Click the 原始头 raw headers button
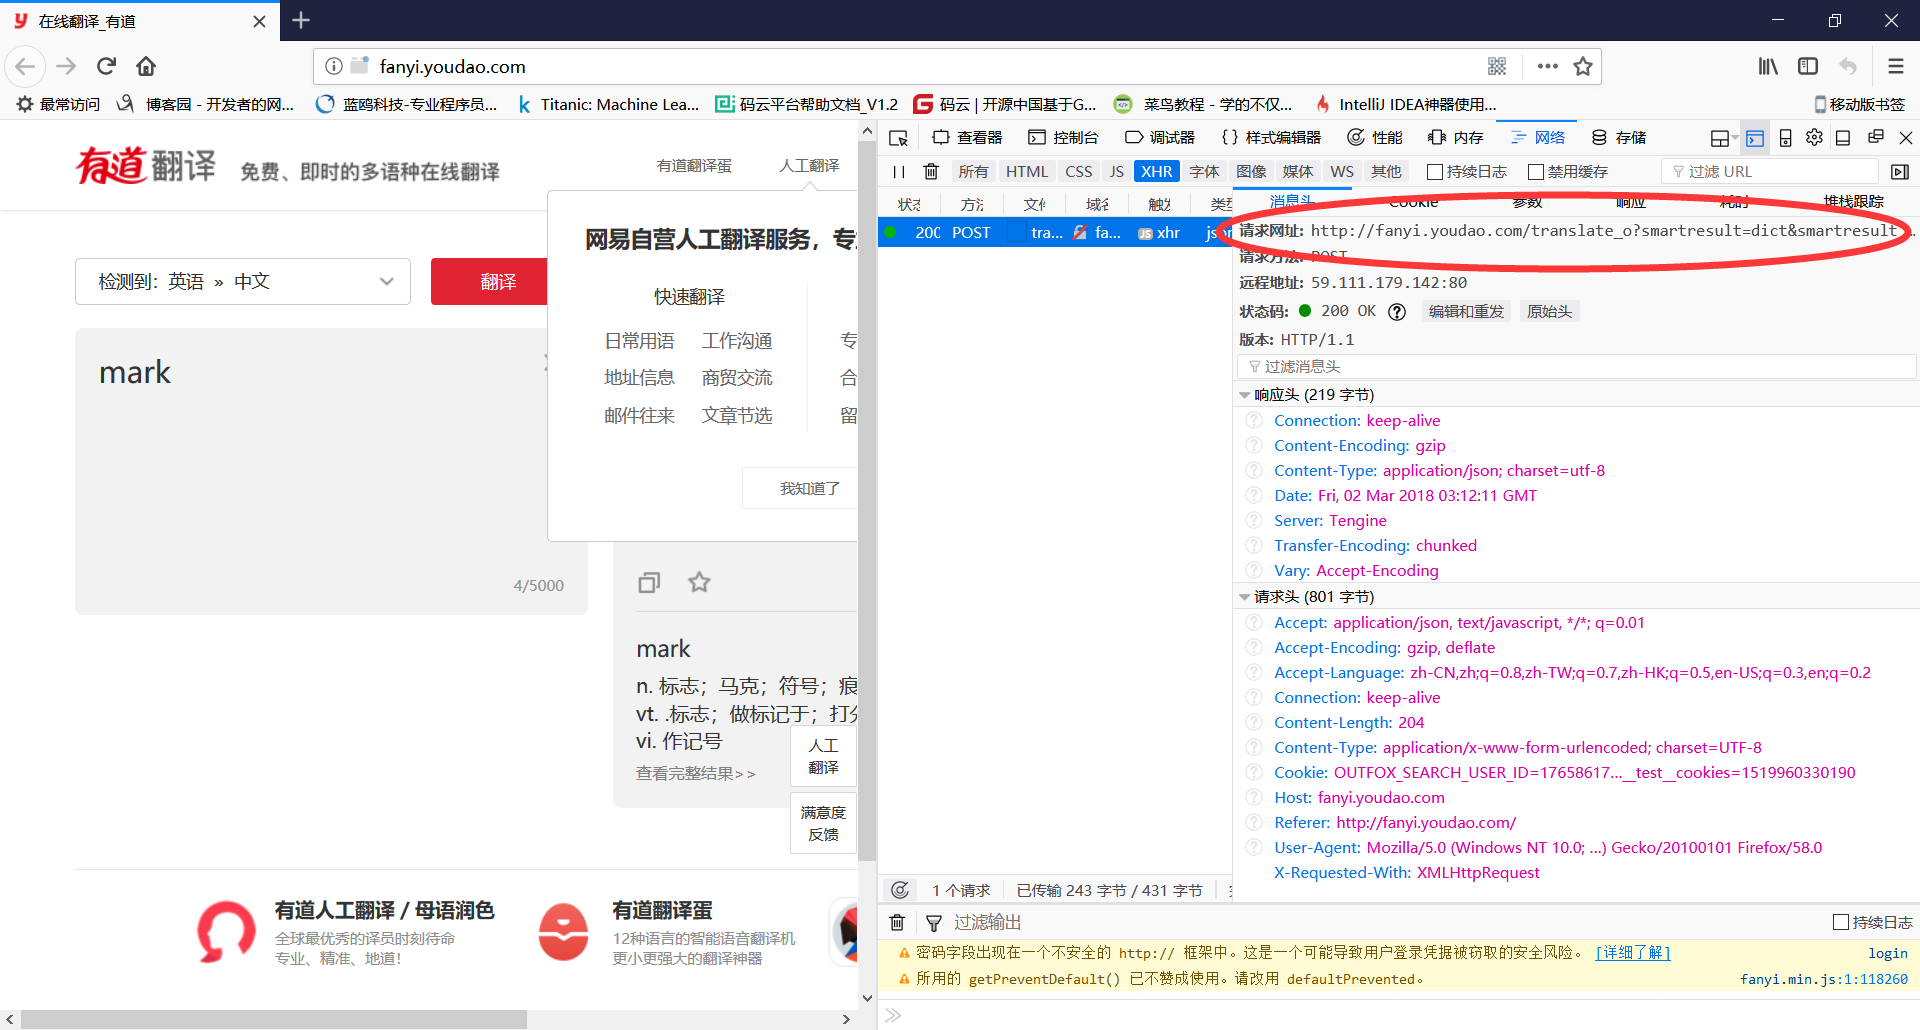 click(1549, 312)
